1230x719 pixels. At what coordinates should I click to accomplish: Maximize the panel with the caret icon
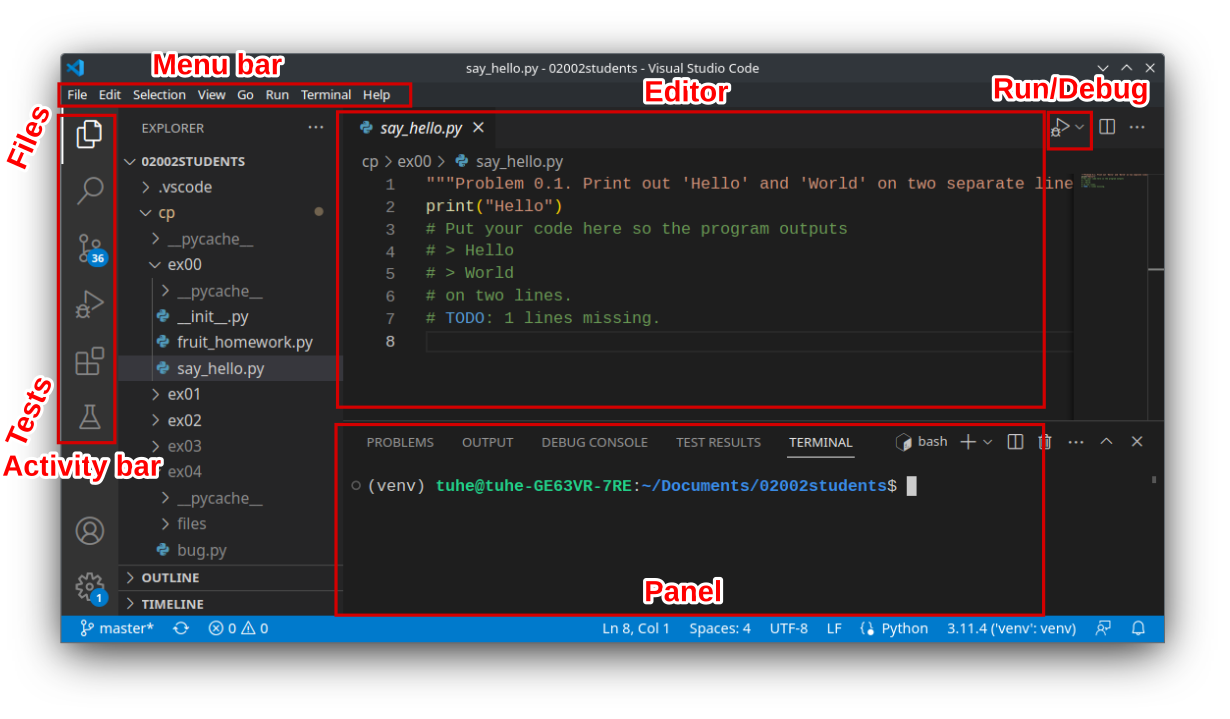pos(1106,442)
